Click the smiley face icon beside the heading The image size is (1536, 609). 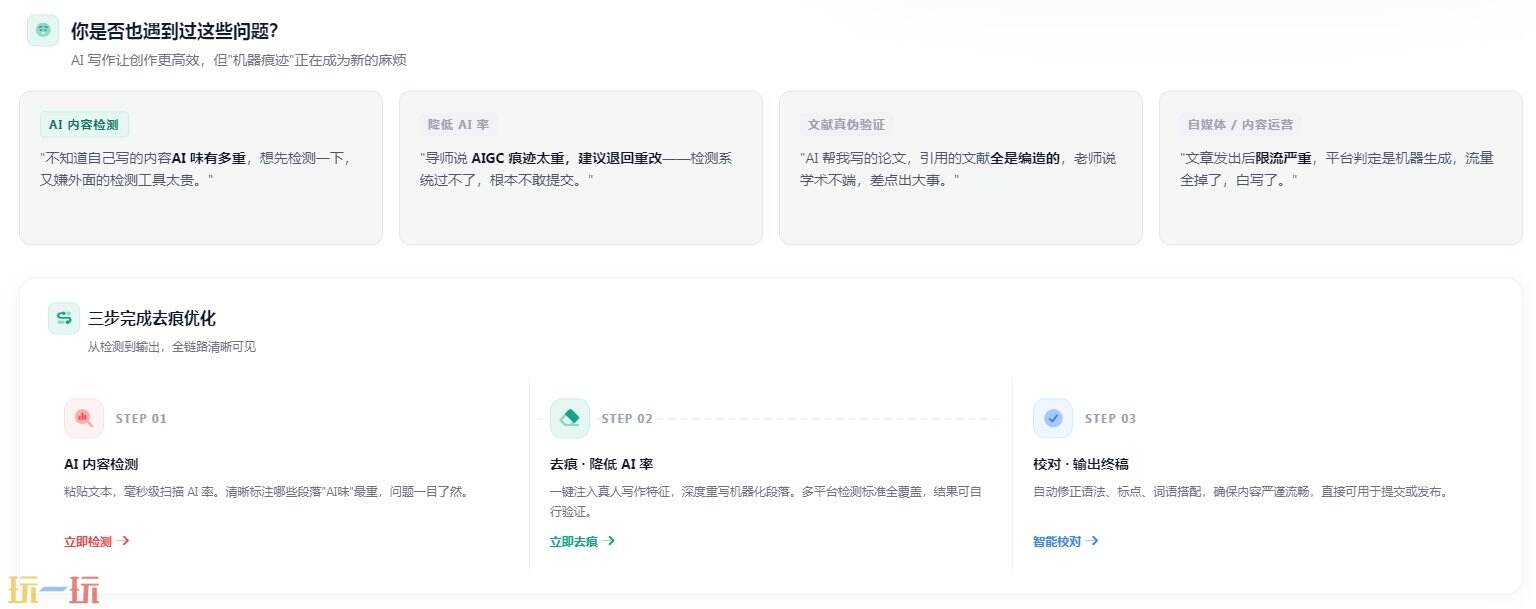click(x=43, y=30)
